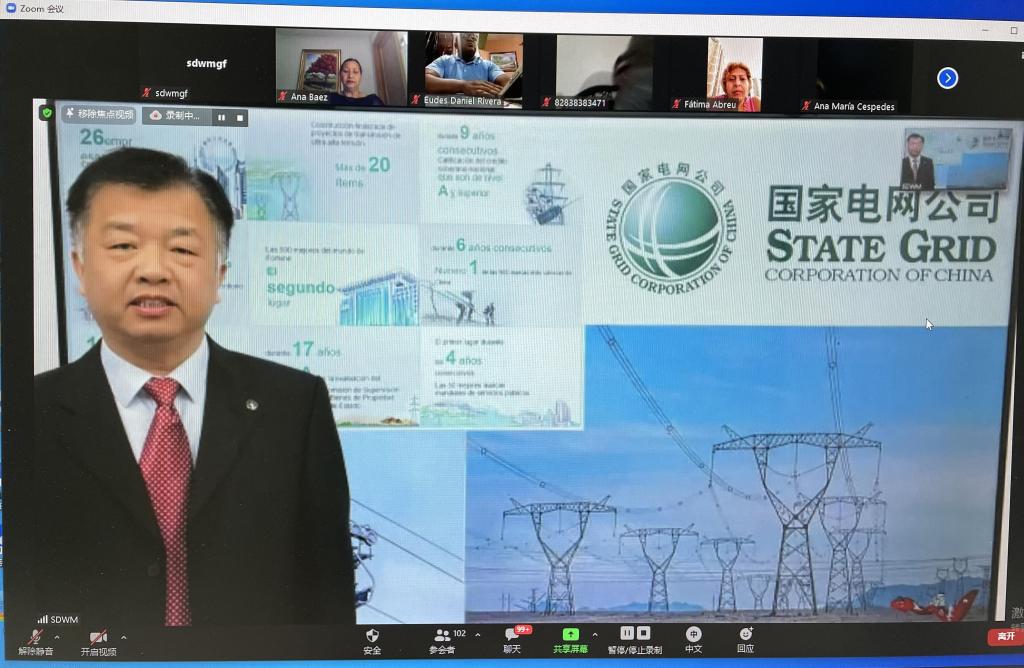
Task: Expand the audio options arrow beside microphone
Action: click(x=57, y=637)
